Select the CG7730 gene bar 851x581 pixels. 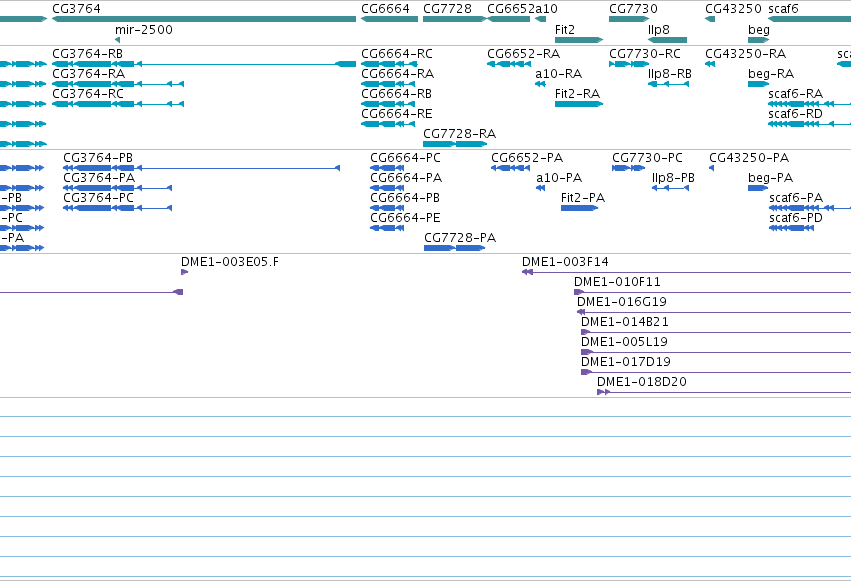tap(629, 19)
